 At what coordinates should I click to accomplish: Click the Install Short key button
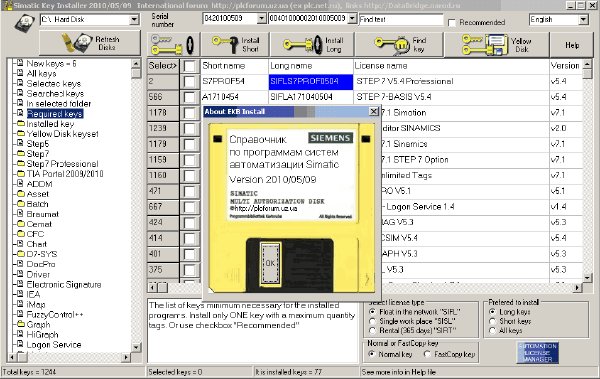click(x=235, y=44)
